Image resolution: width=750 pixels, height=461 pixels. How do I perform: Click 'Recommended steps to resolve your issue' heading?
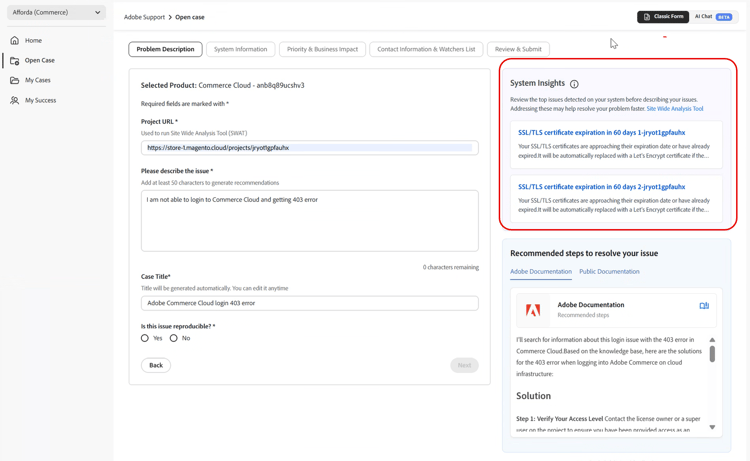[584, 253]
